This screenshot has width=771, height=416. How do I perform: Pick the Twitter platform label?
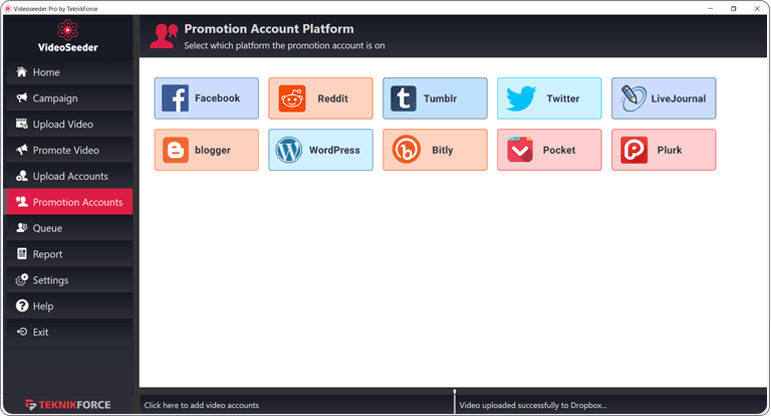(x=563, y=98)
